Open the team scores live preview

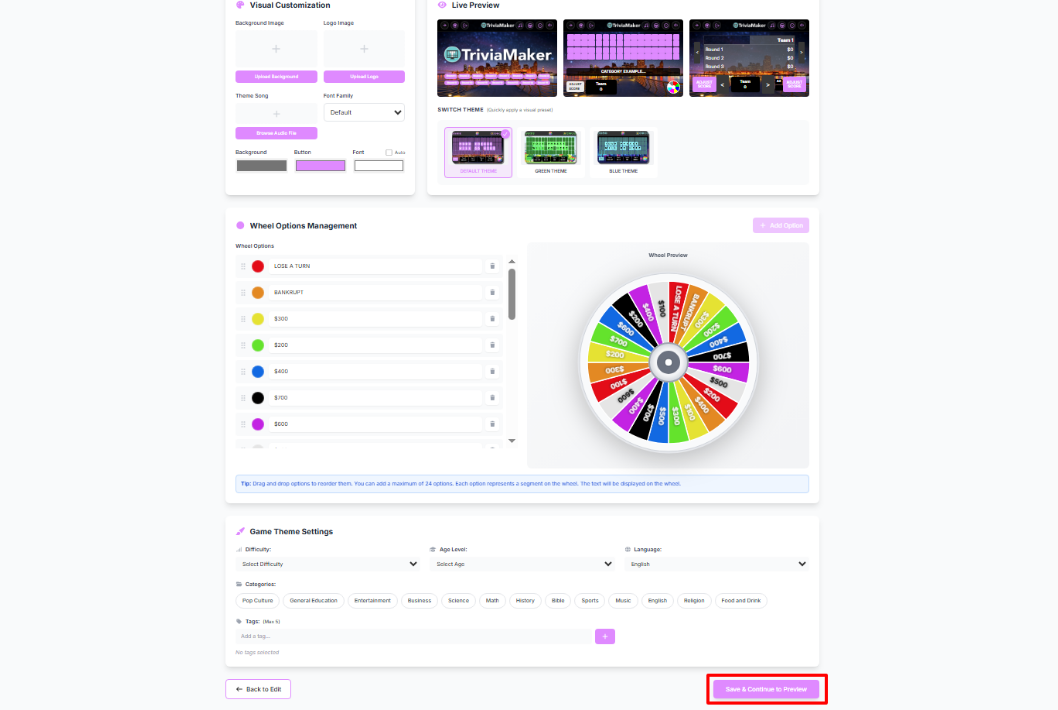(x=749, y=58)
